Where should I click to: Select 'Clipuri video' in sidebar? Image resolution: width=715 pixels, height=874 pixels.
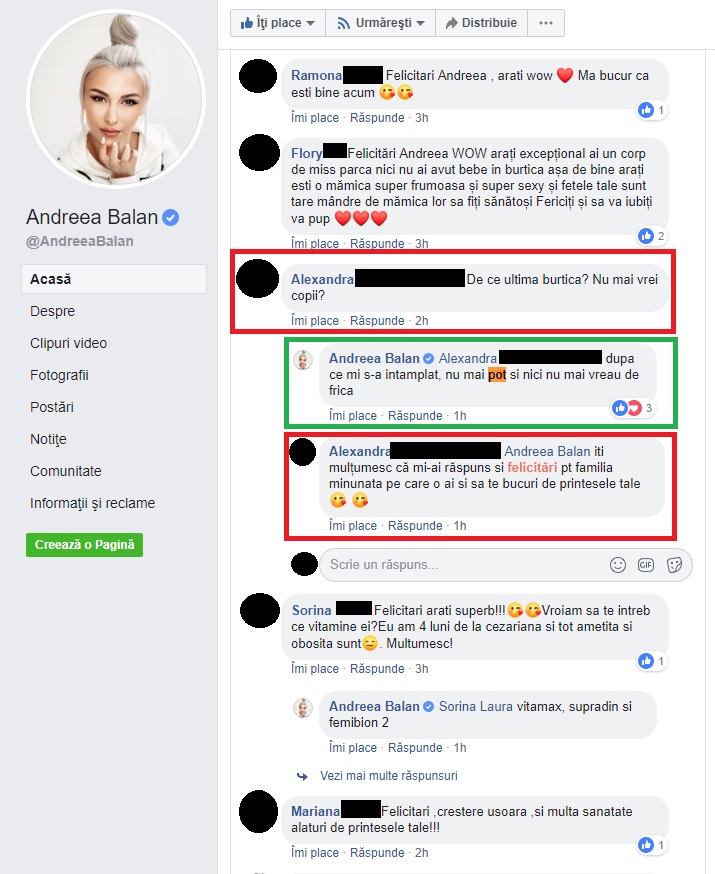point(69,343)
